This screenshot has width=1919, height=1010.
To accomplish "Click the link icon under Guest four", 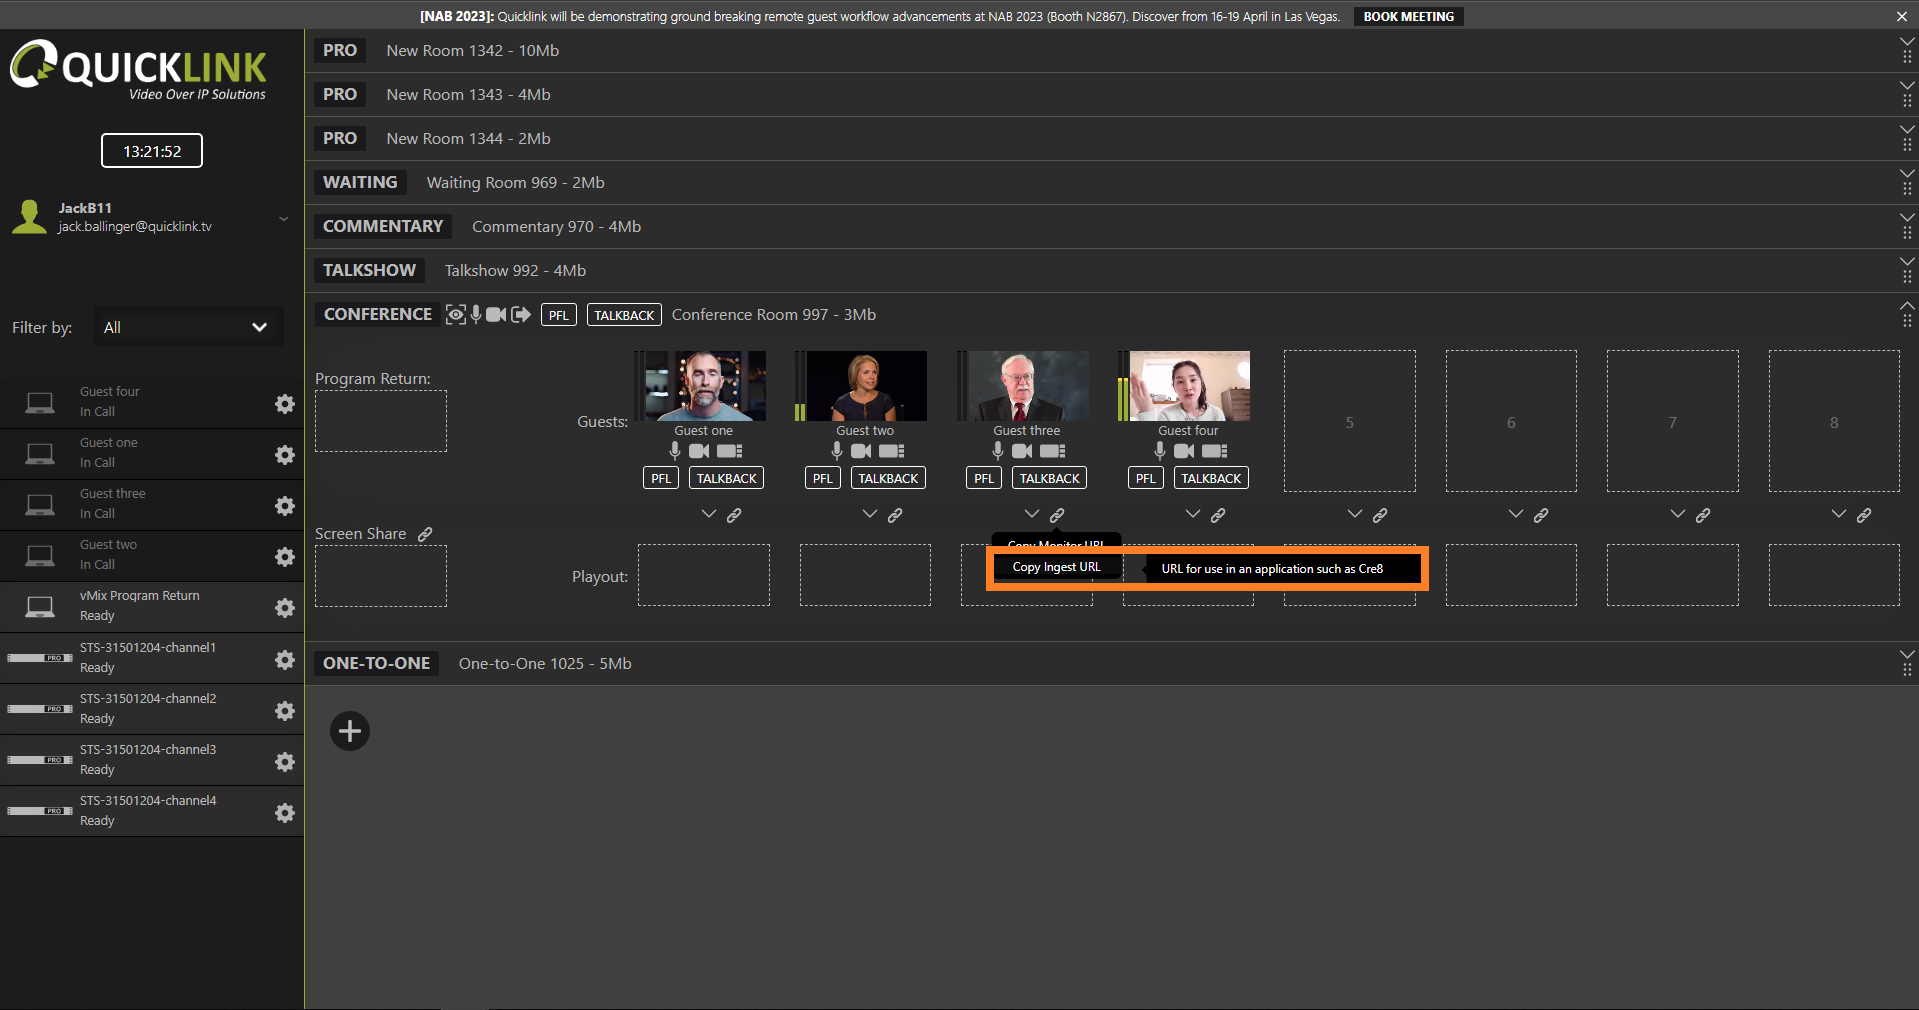I will tap(1218, 515).
